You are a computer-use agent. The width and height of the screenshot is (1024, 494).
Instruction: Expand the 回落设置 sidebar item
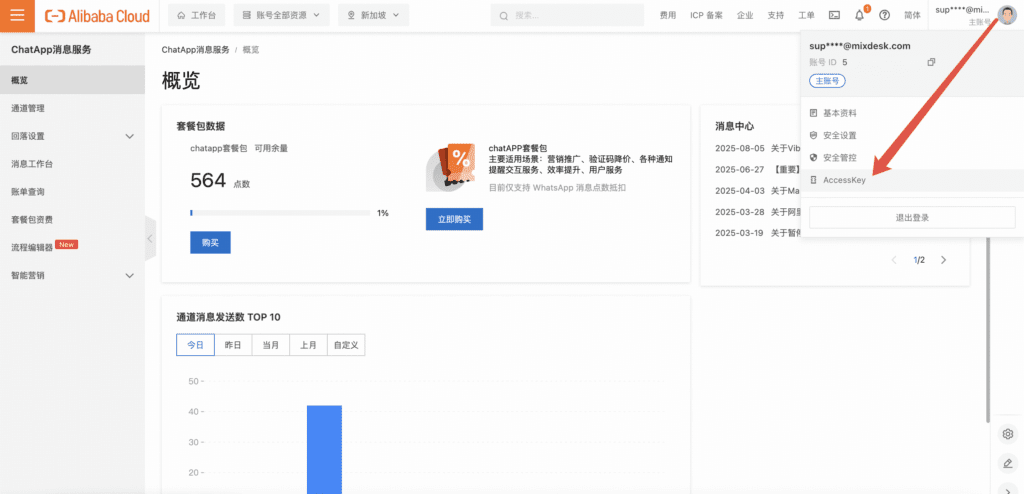pyautogui.click(x=129, y=136)
